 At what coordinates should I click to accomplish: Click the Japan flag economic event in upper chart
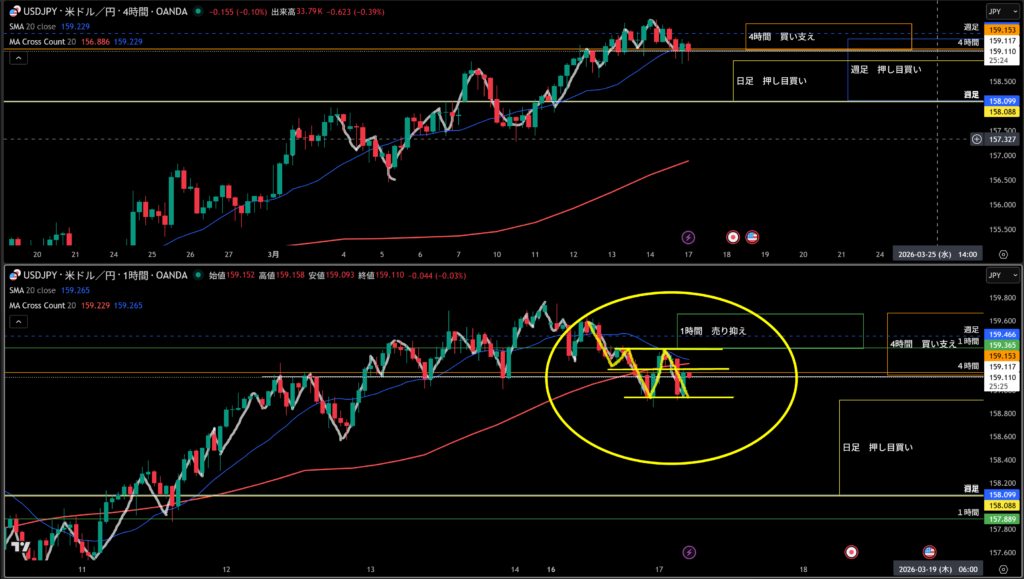[732, 237]
